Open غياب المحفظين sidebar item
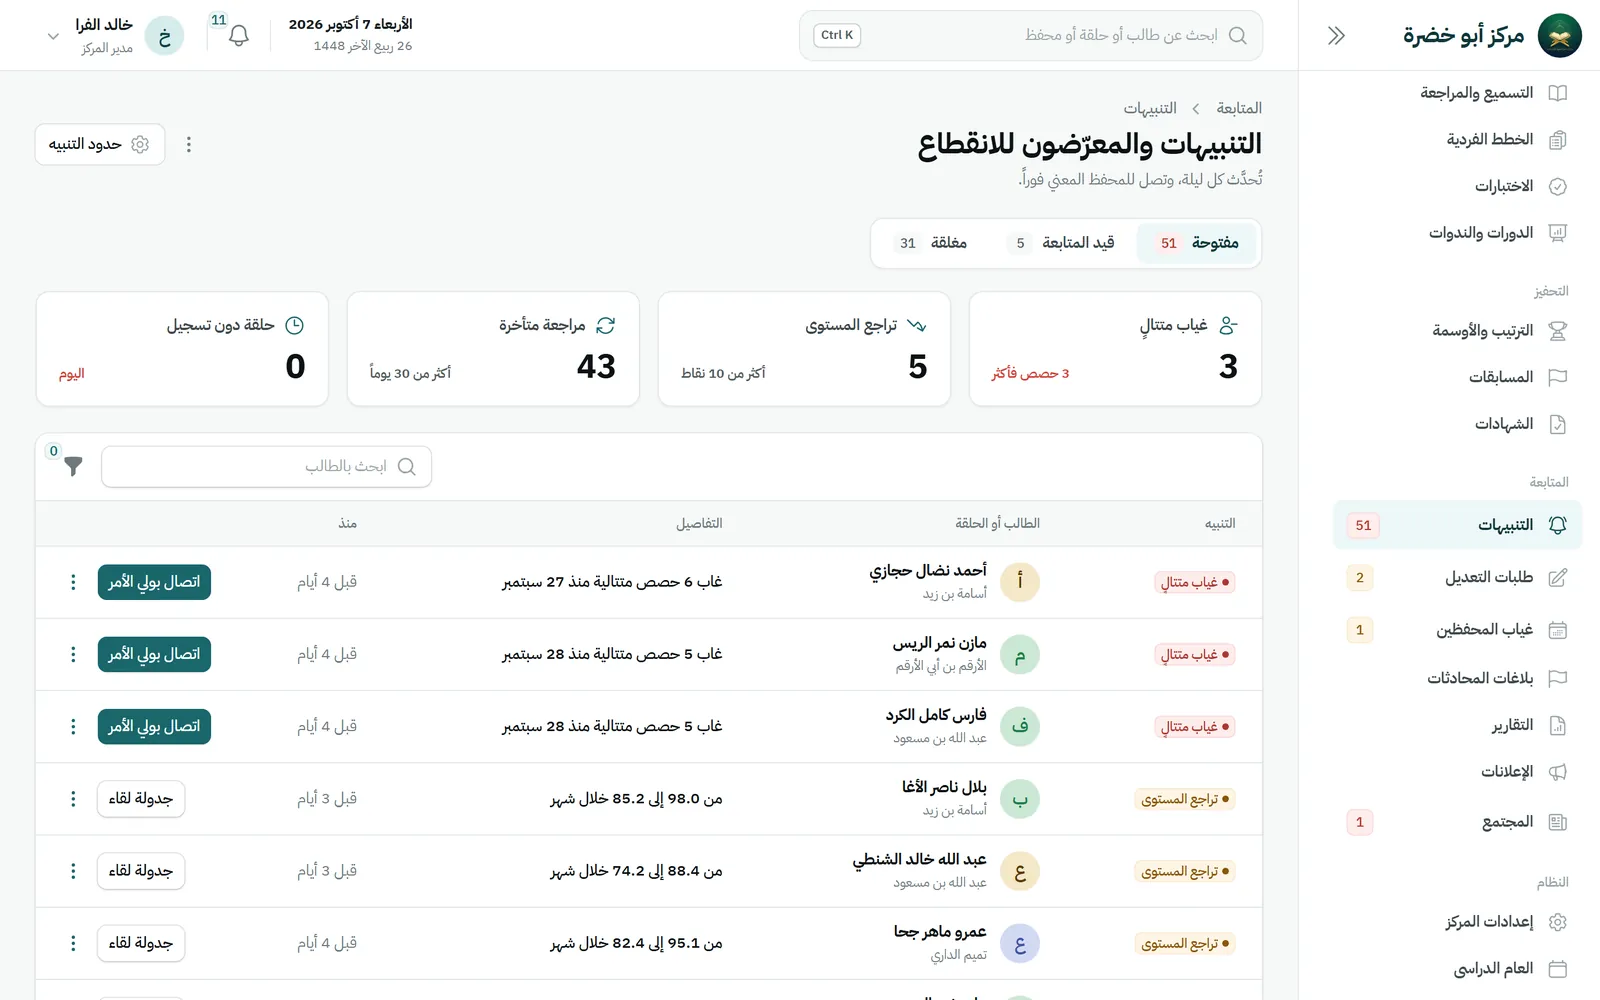1600x1000 pixels. [1458, 630]
